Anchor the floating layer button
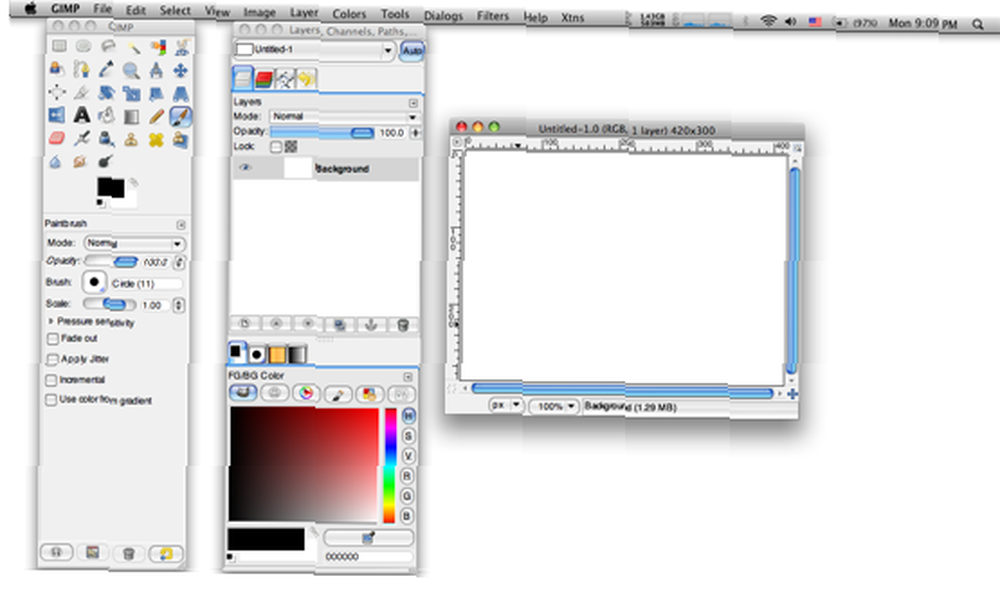The image size is (1000, 590). click(x=371, y=325)
